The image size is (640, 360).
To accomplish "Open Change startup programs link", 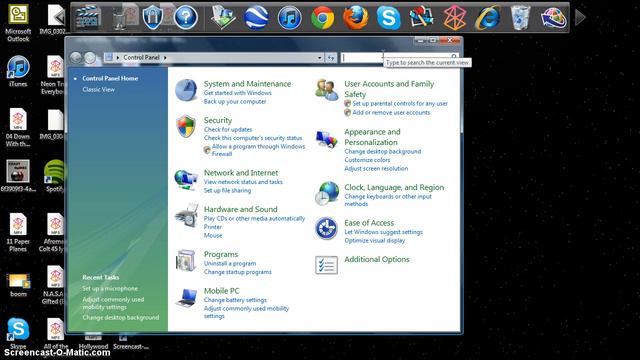I will tap(238, 272).
